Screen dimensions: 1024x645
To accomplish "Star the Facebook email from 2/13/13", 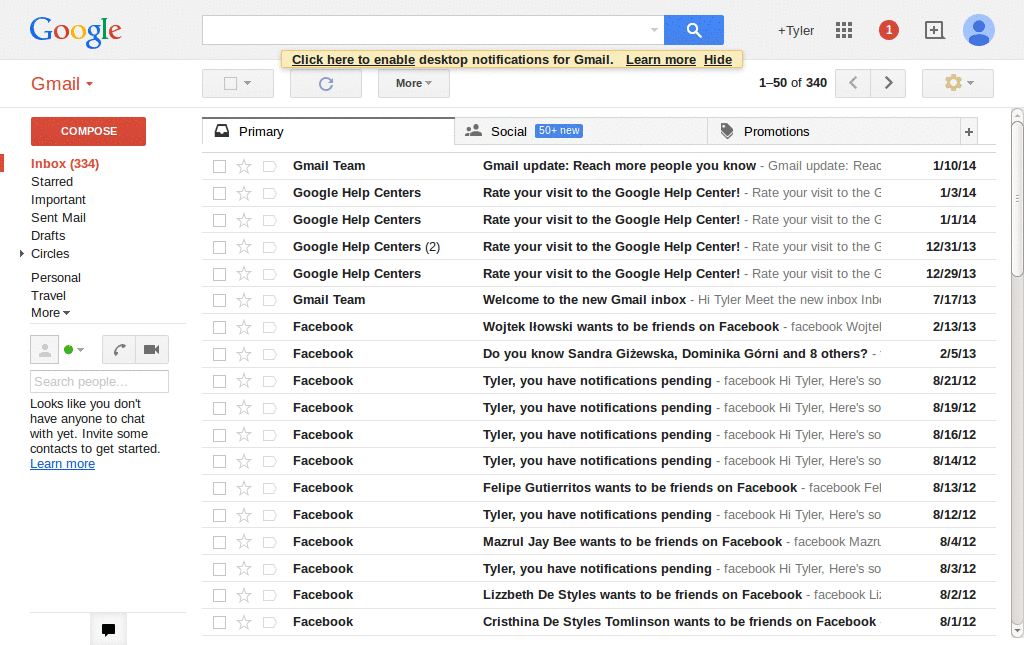I will pos(244,326).
